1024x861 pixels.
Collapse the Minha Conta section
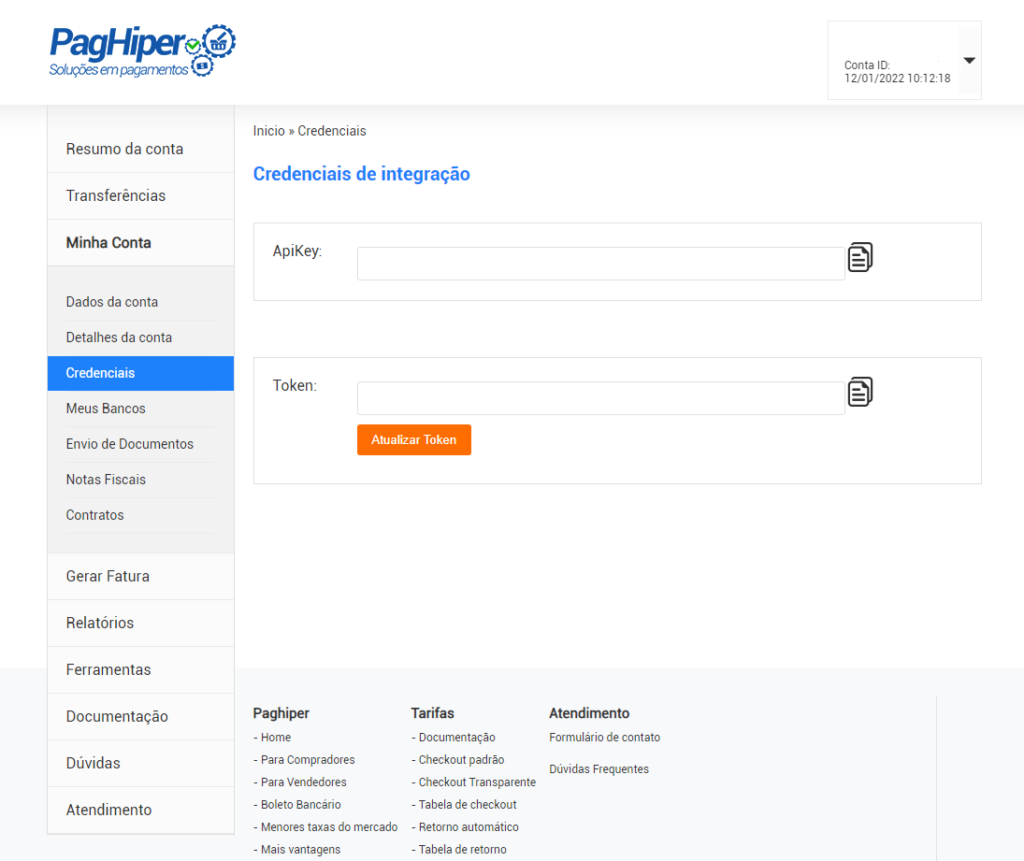pos(141,242)
